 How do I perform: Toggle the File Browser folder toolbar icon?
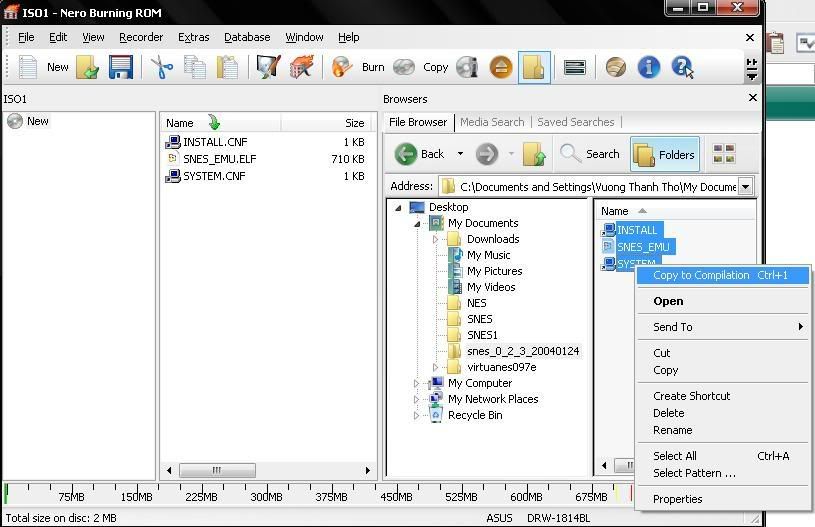[534, 68]
